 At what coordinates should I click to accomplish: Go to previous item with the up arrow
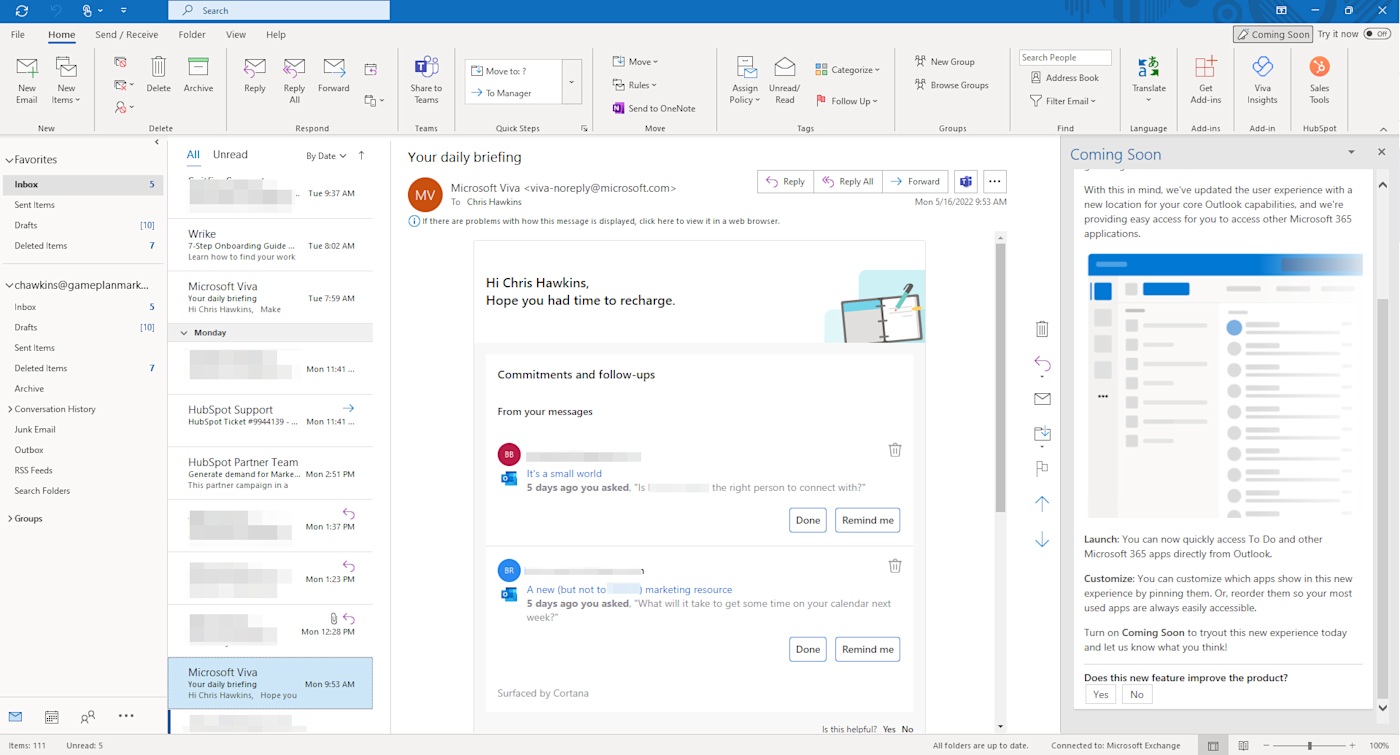[x=1042, y=504]
